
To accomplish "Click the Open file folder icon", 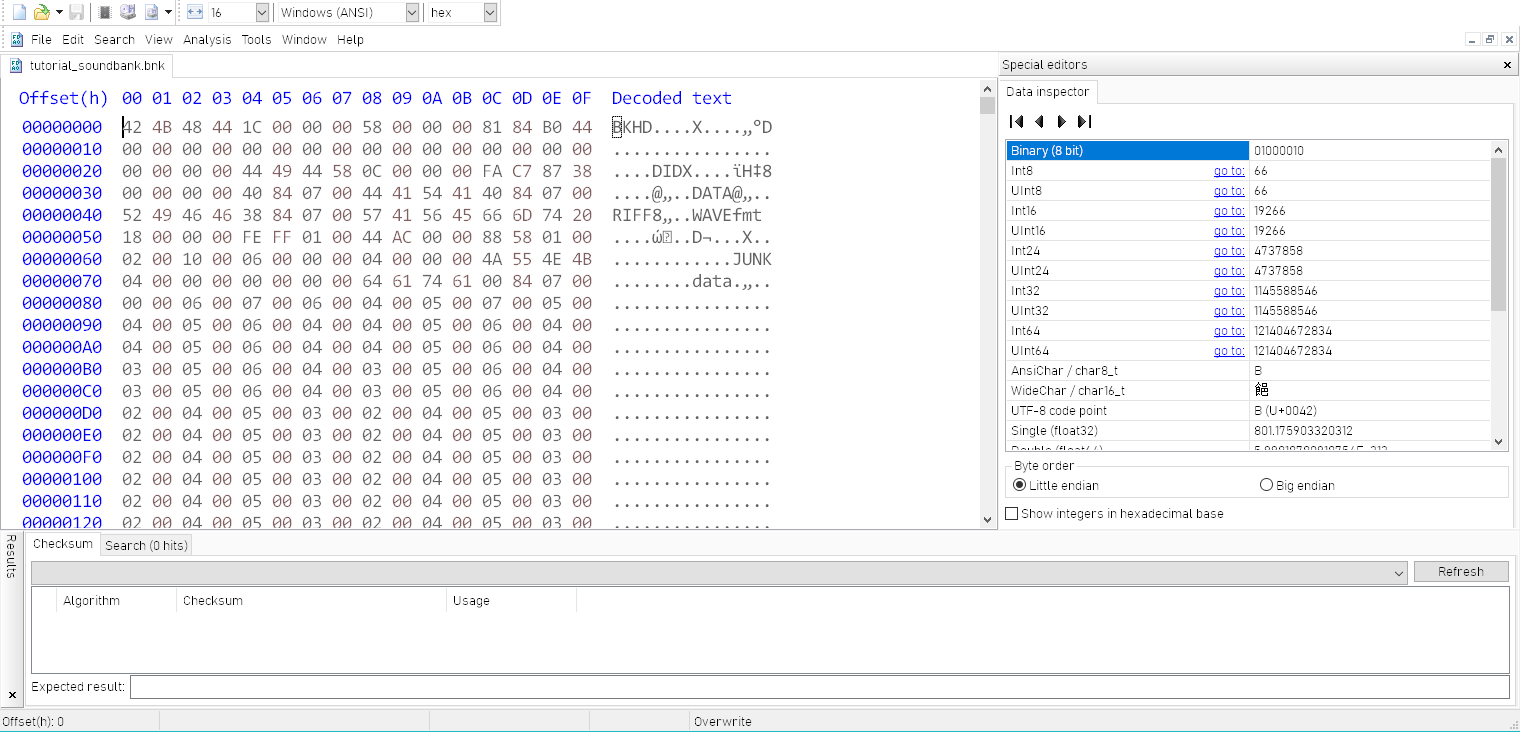I will (41, 12).
